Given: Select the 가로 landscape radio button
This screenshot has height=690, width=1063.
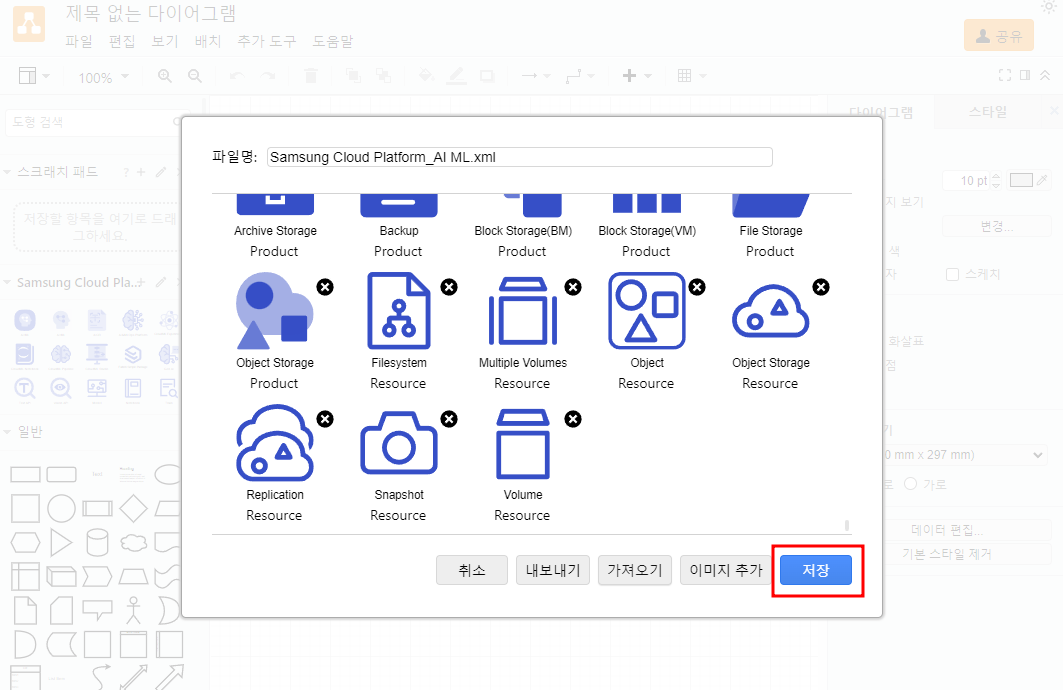Looking at the screenshot, I should pyautogui.click(x=910, y=484).
